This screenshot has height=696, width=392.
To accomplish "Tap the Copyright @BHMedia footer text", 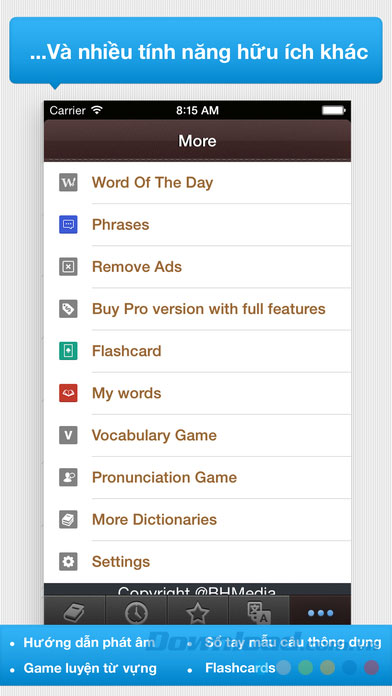I will pos(197,591).
